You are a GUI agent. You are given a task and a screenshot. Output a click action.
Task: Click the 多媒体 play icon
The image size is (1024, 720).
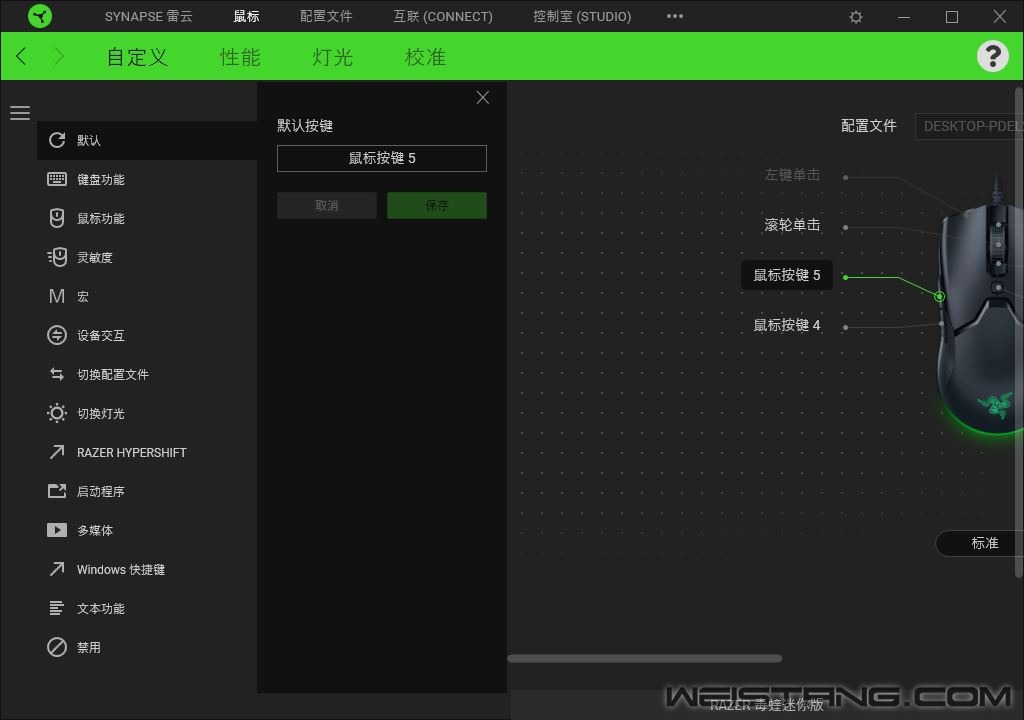57,530
